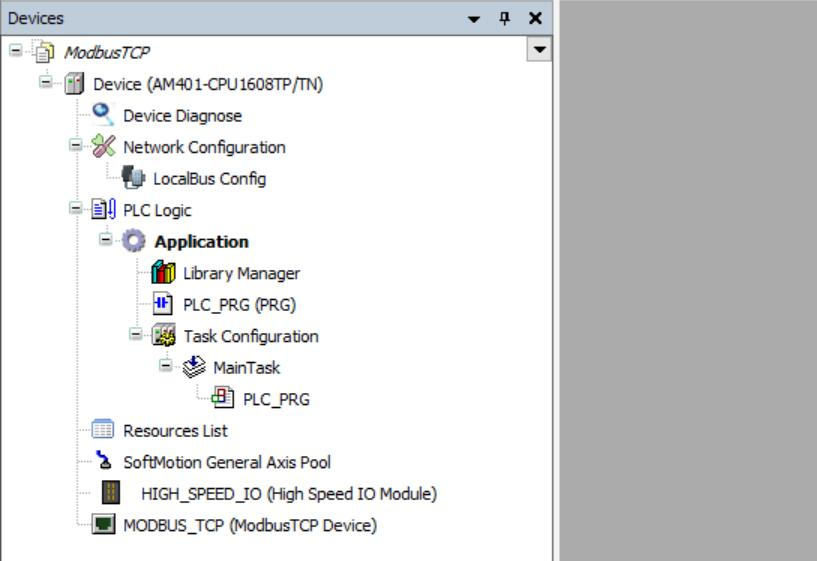Open the project selector dropdown at right
817x561 pixels.
pyautogui.click(x=541, y=50)
